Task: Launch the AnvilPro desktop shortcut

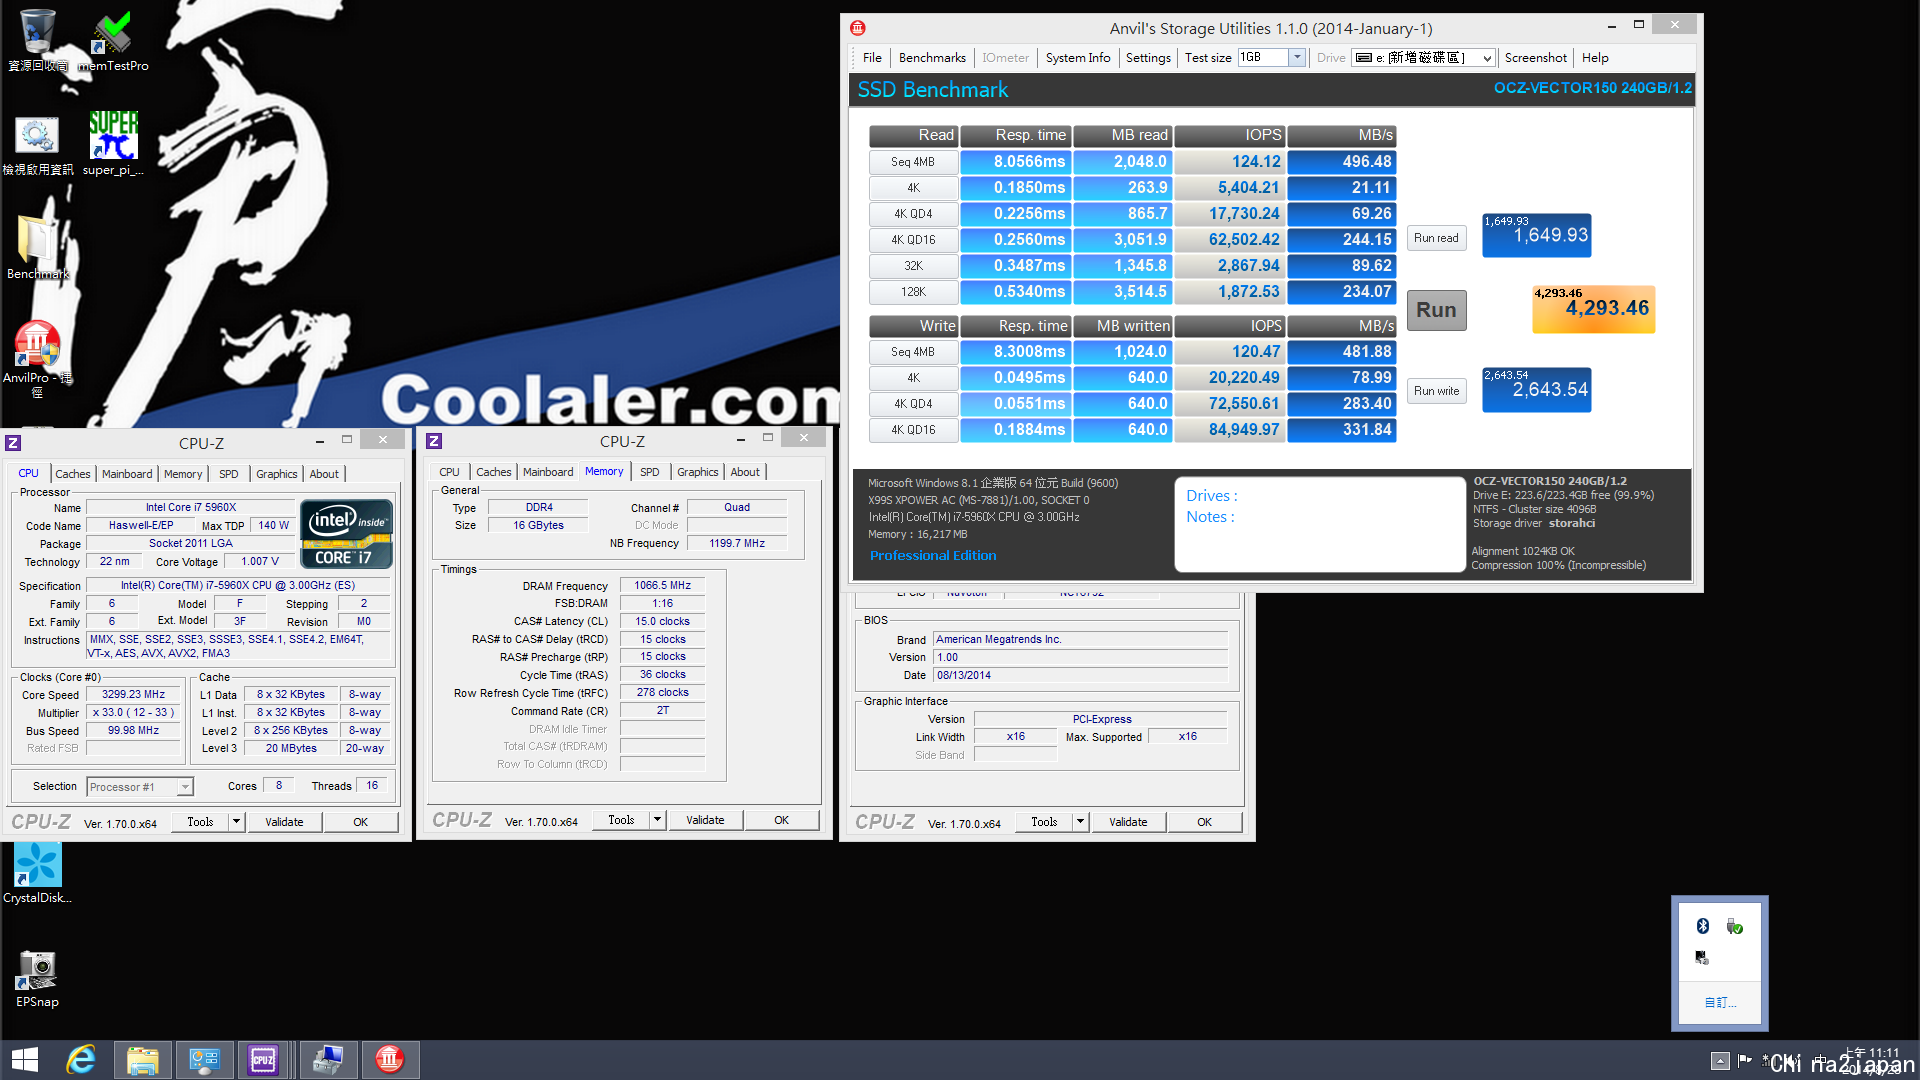Action: click(37, 357)
